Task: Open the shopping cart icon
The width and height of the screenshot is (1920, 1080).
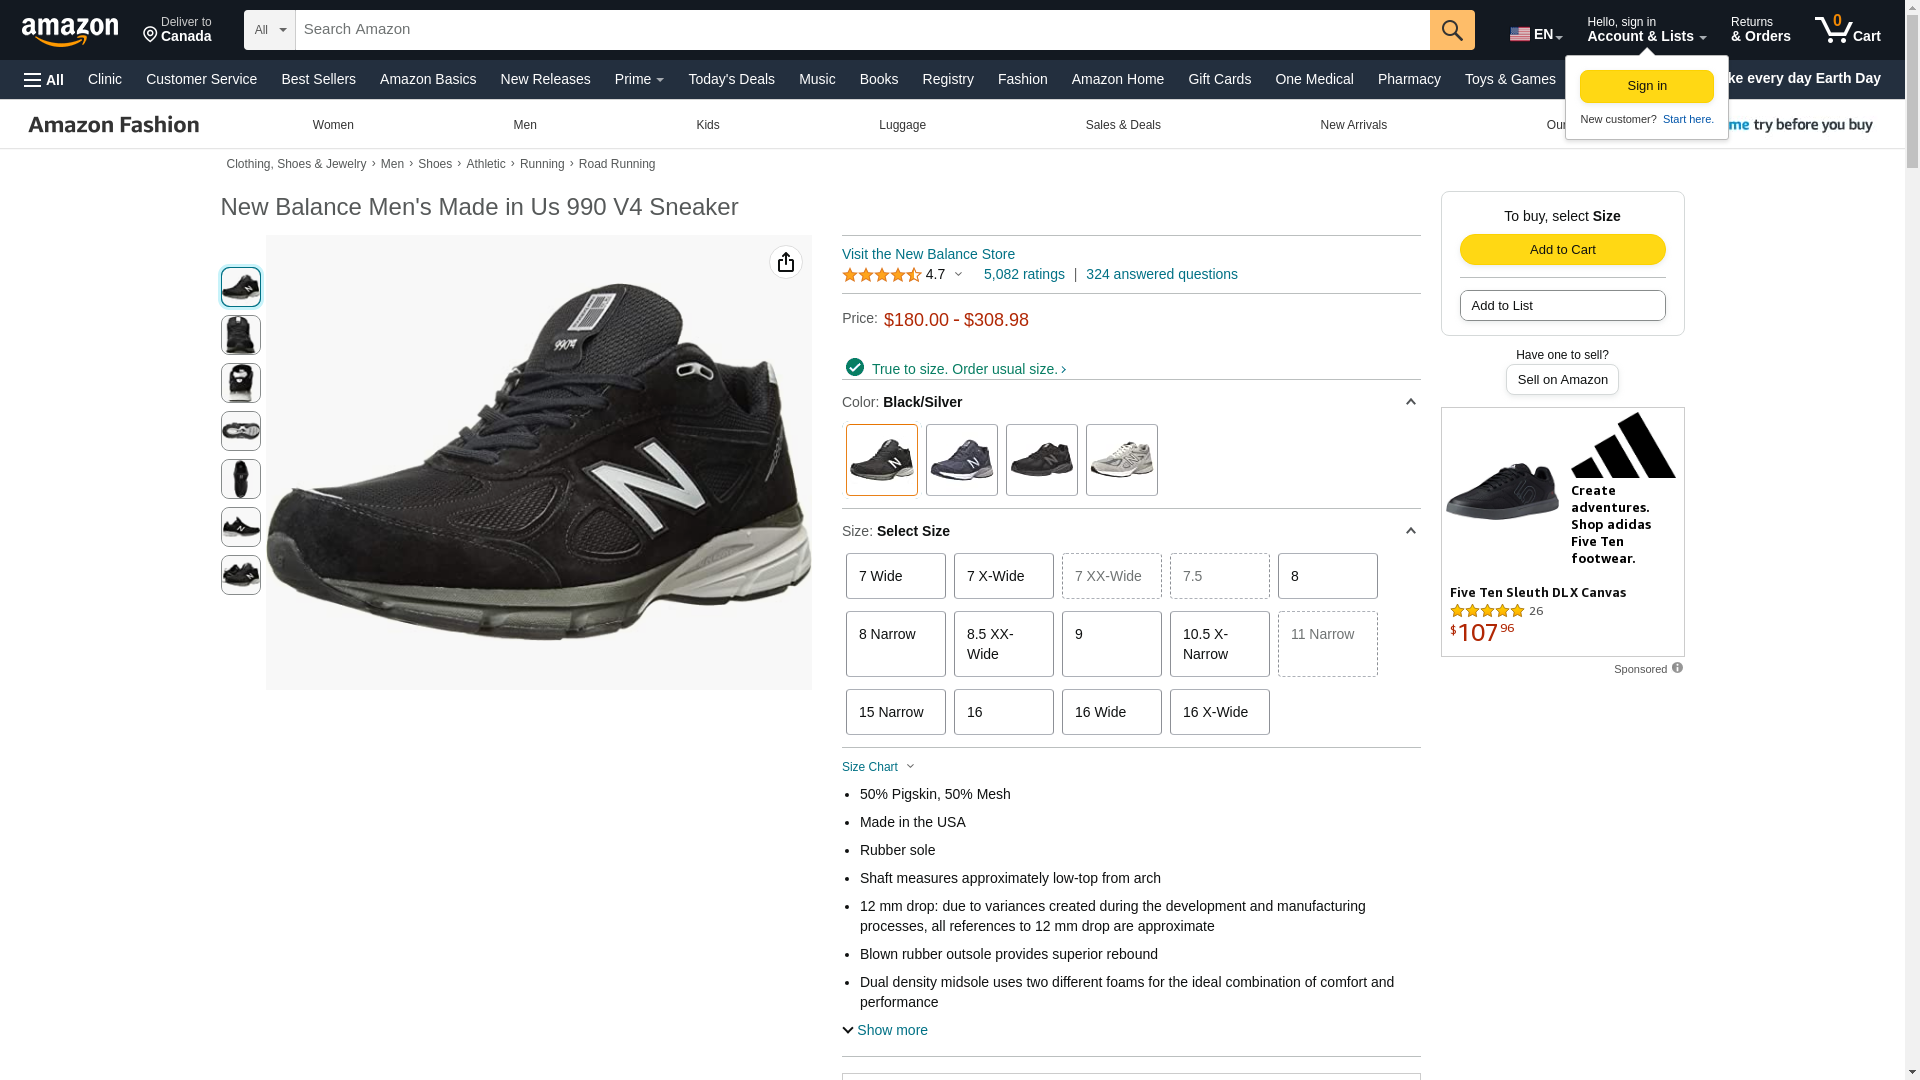Action: 1846,30
